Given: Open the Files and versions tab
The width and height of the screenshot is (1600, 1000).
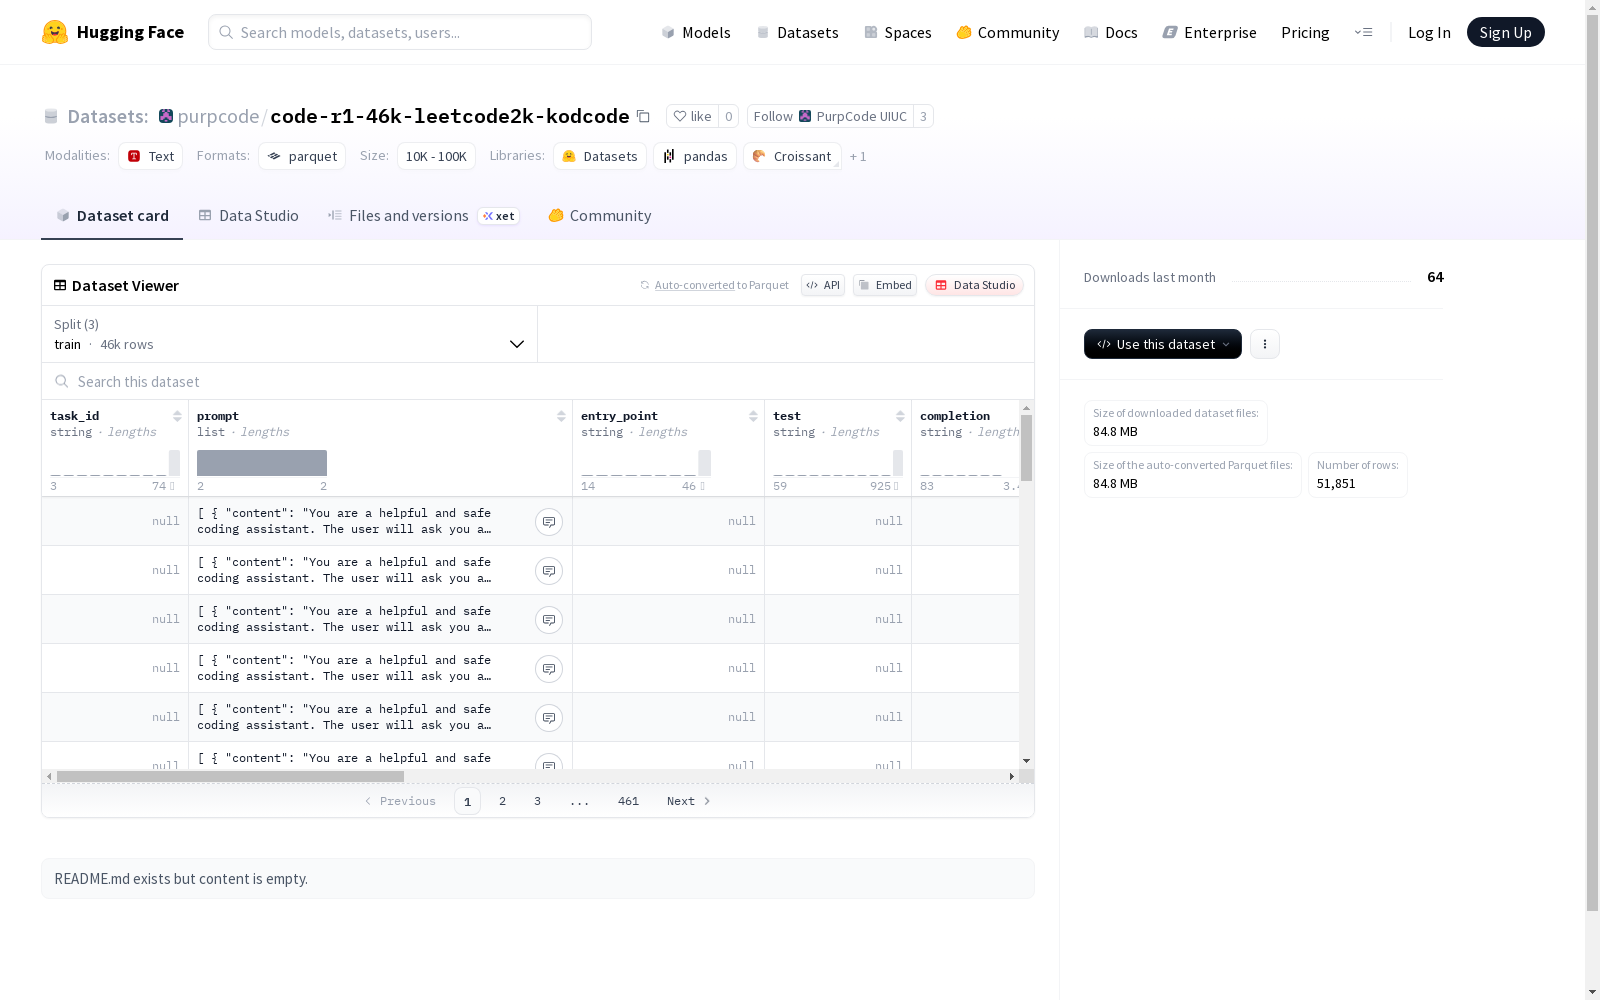Looking at the screenshot, I should coord(423,216).
